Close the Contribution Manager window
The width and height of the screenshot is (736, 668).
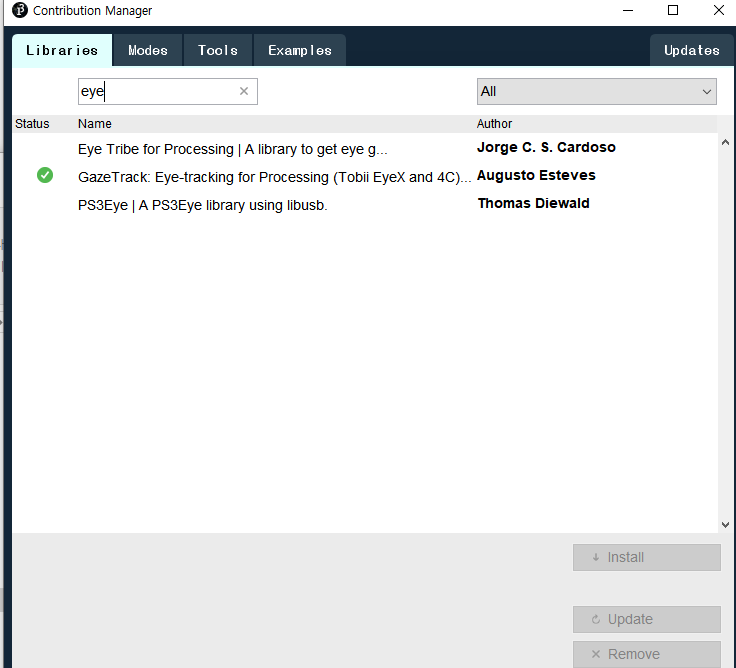(x=718, y=10)
